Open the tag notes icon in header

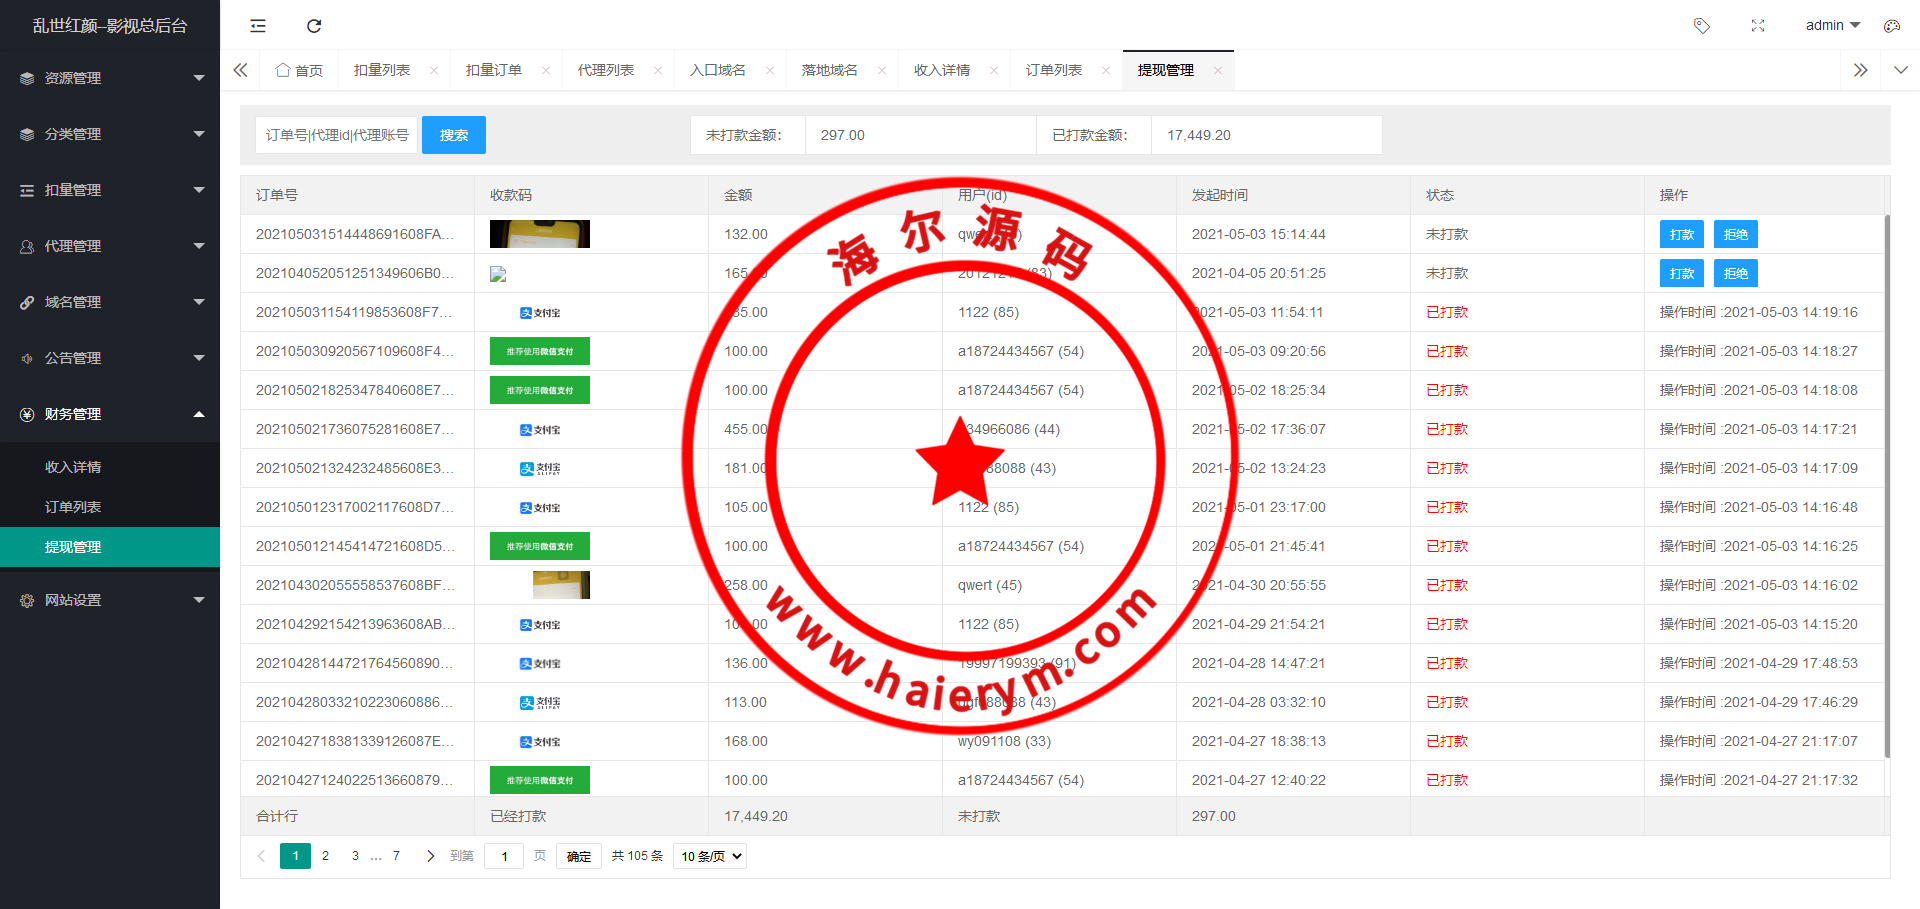tap(1701, 26)
